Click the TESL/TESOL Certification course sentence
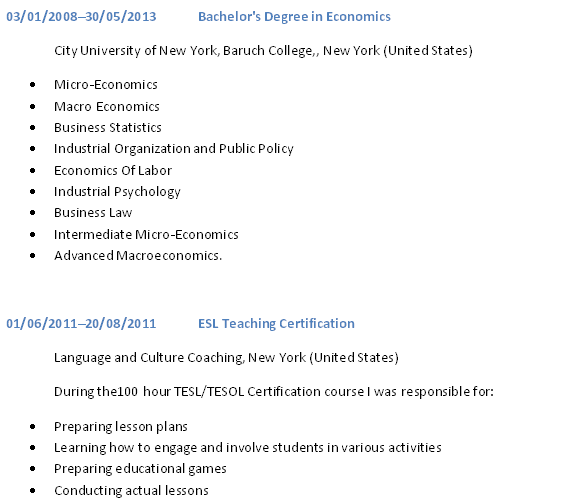 [x=274, y=392]
